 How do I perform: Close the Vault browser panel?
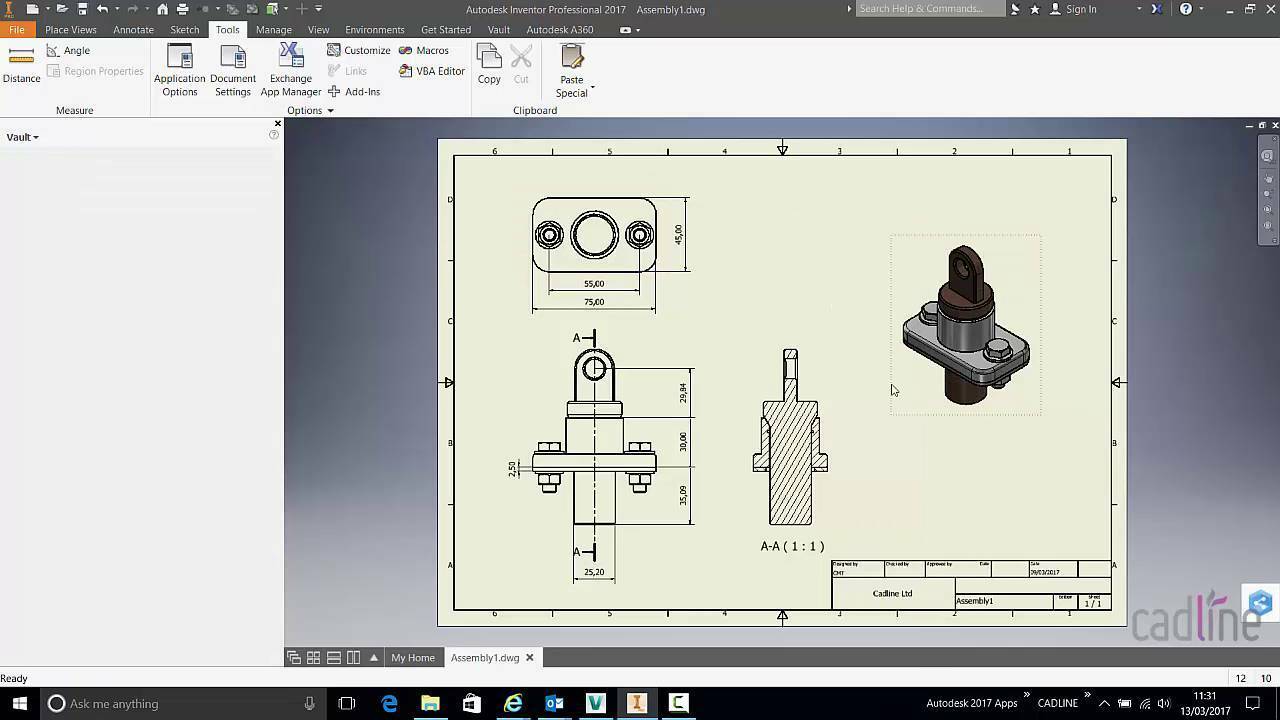(x=277, y=124)
